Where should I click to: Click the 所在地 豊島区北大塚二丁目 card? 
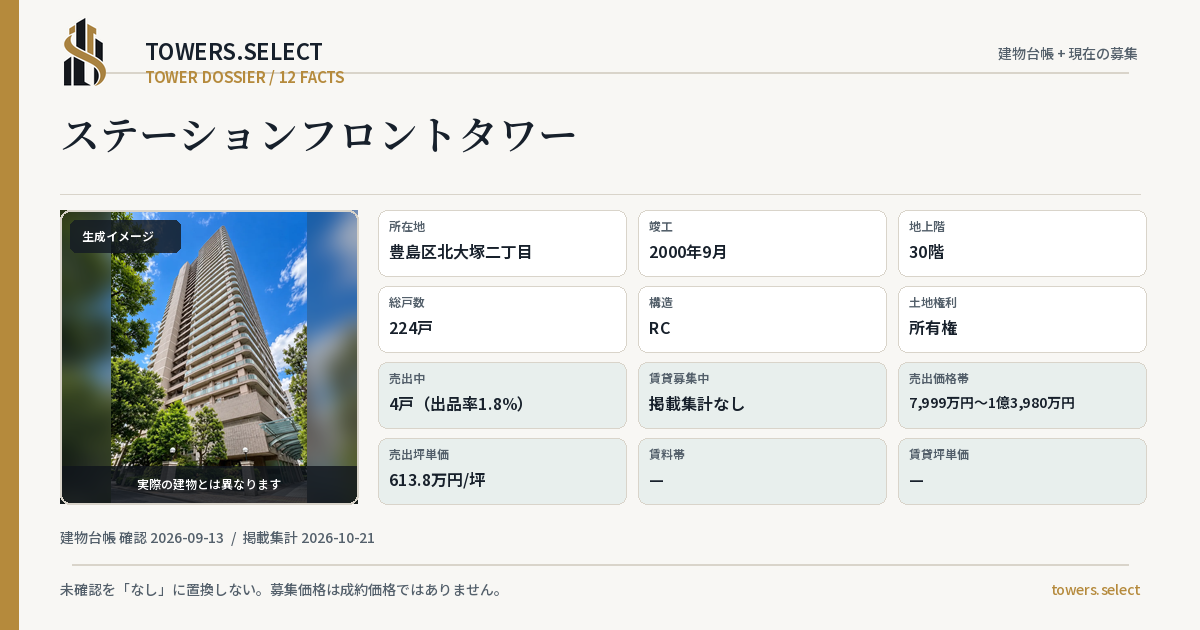tap(502, 243)
